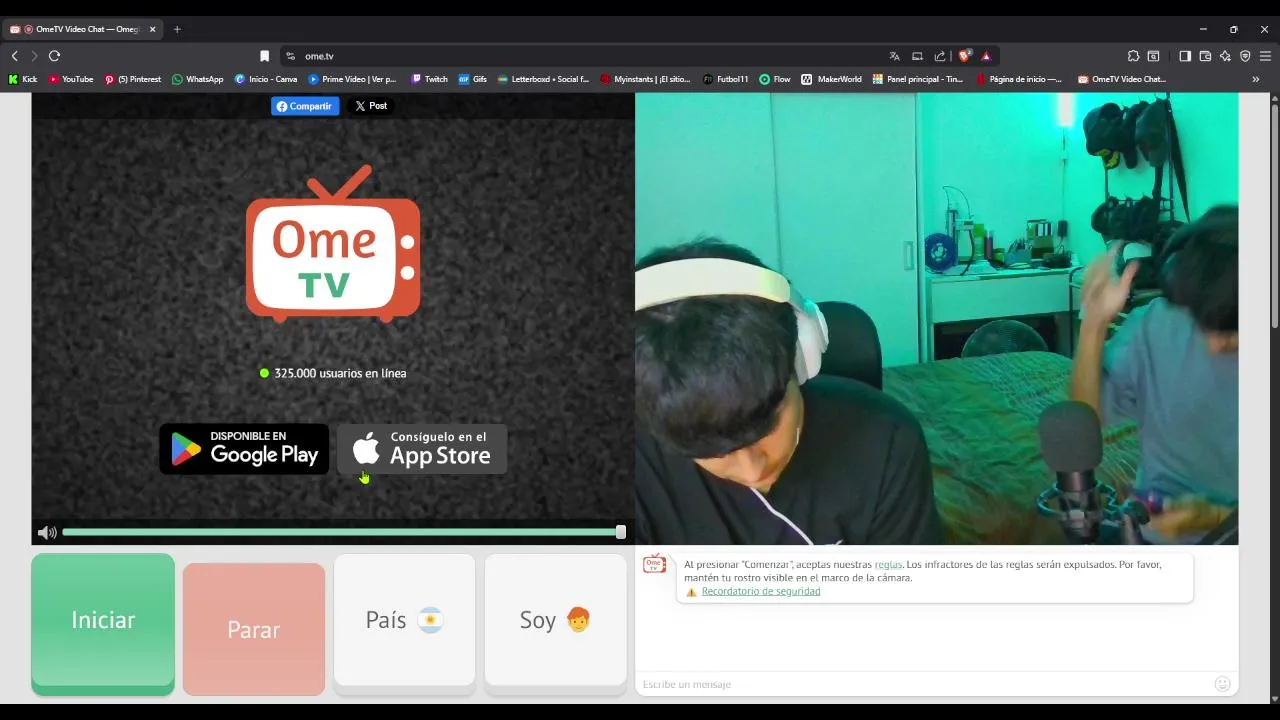Open the emoji picker in message box
The width and height of the screenshot is (1280, 720).
coord(1222,684)
